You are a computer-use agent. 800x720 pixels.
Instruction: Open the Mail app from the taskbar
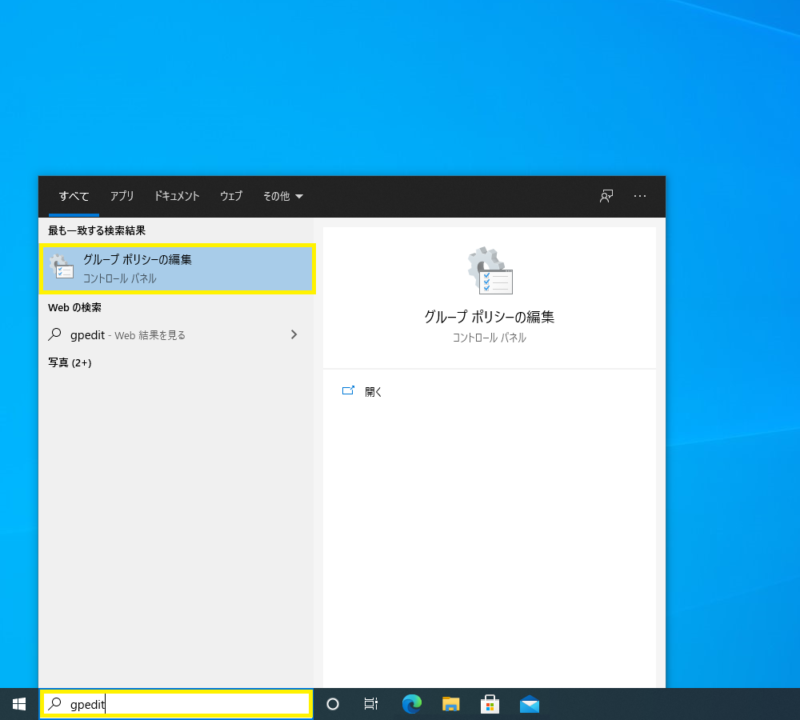pos(529,704)
